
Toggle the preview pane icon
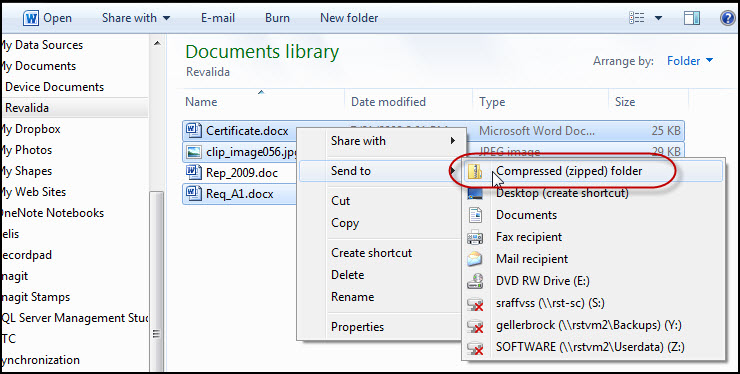(692, 18)
